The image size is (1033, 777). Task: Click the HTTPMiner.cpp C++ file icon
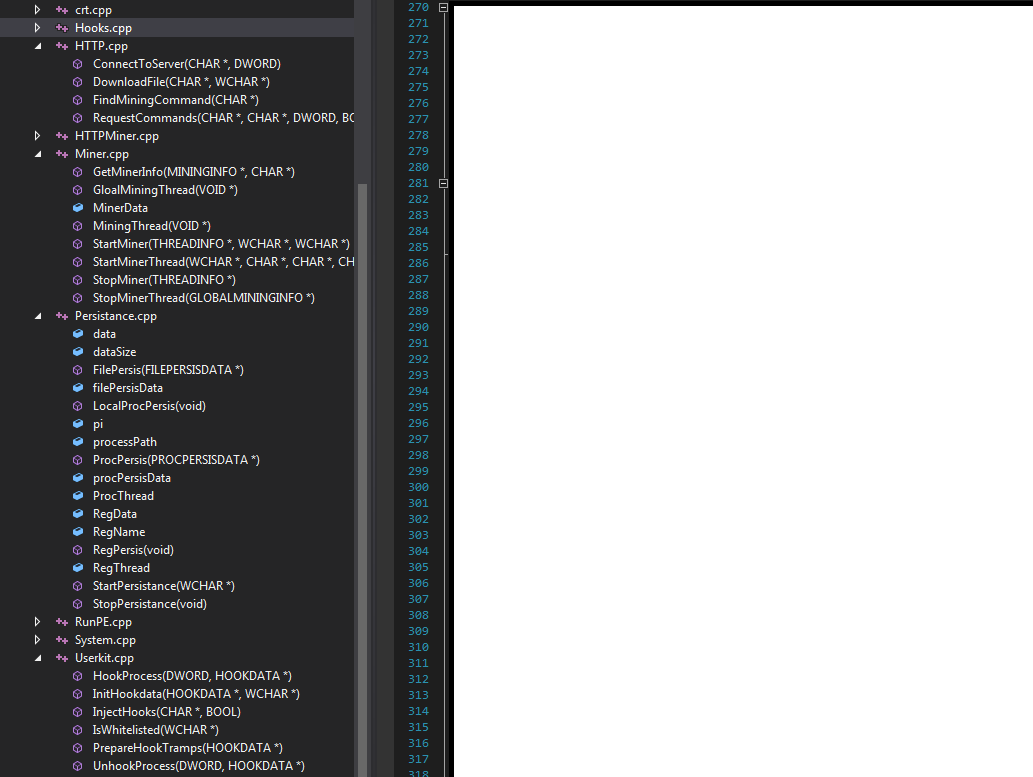click(62, 136)
